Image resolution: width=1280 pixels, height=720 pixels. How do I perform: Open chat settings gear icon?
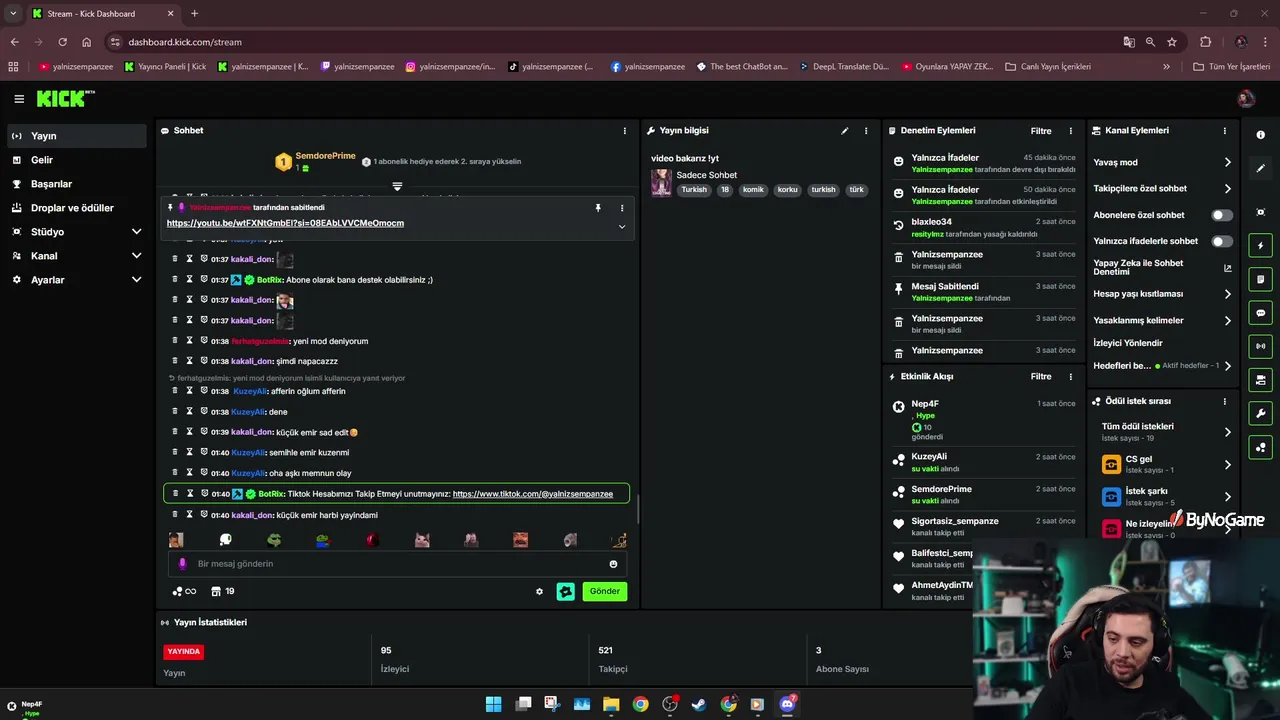(x=539, y=591)
